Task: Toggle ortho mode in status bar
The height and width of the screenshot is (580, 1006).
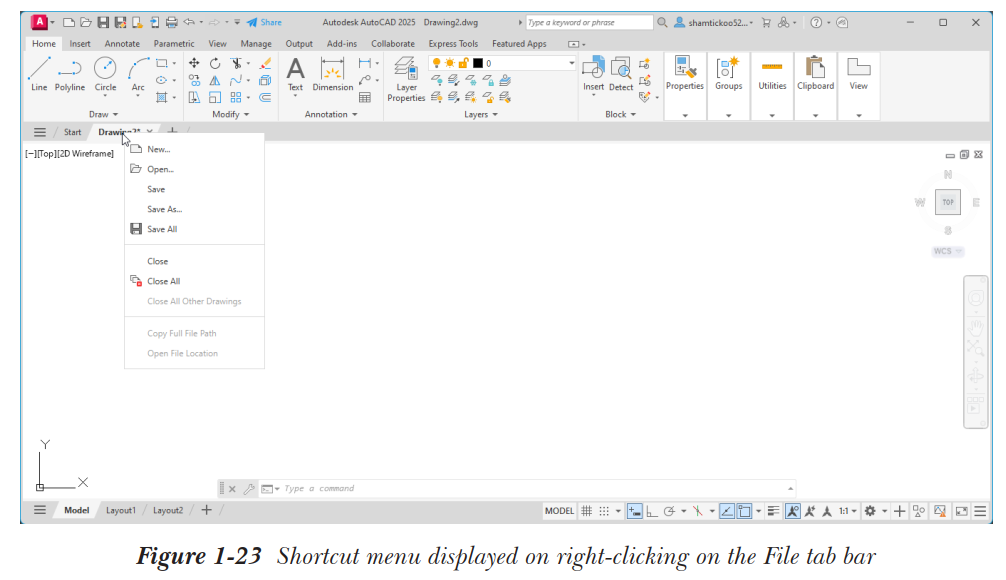Action: (x=652, y=511)
